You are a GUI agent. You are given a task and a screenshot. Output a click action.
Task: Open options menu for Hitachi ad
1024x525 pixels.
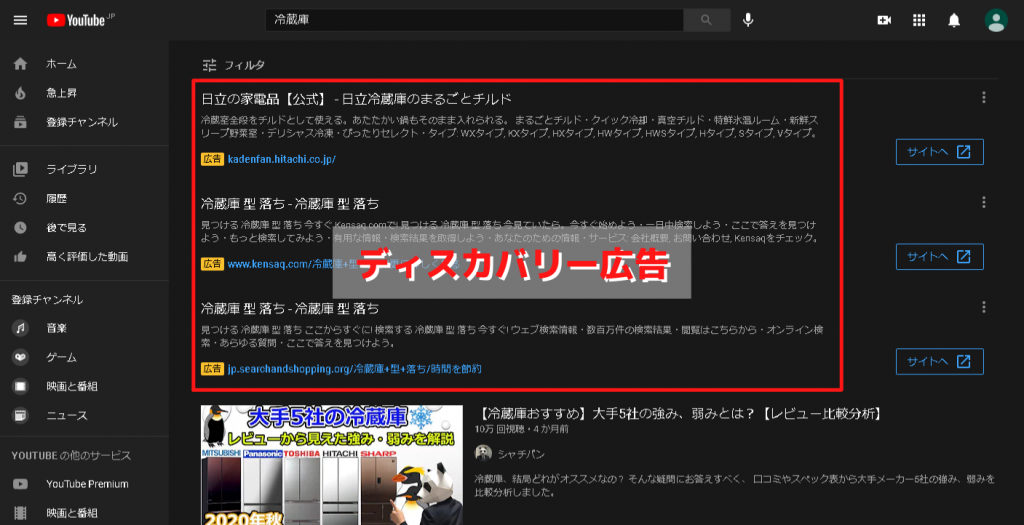[x=984, y=97]
